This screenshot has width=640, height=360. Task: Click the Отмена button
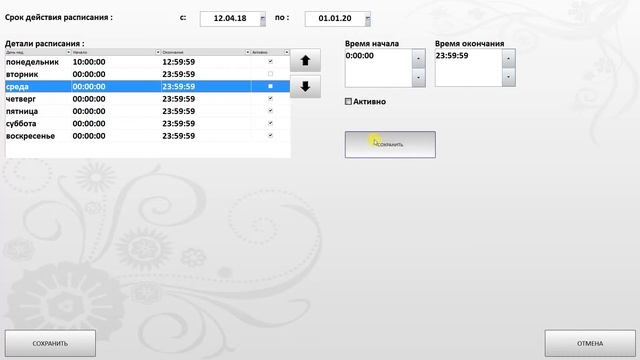590,343
